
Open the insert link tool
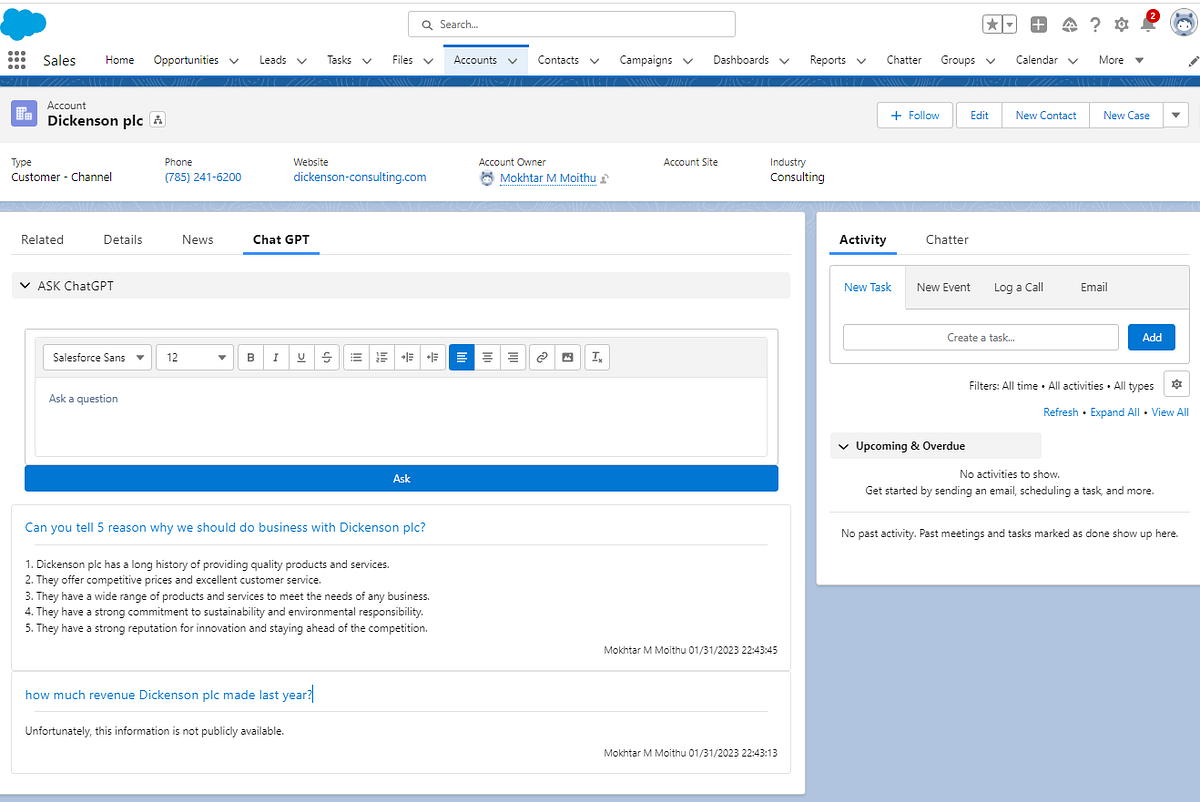[541, 357]
